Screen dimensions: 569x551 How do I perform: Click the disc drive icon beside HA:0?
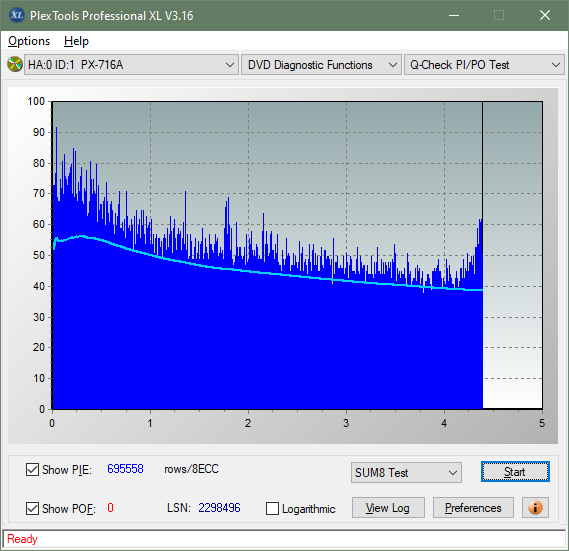[15, 64]
